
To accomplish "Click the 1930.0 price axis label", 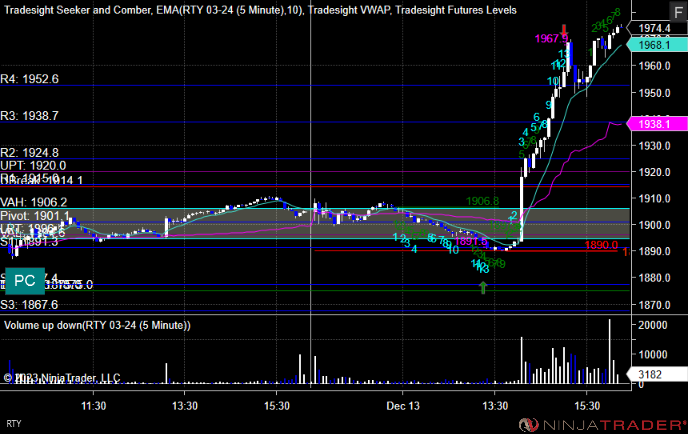I will click(x=654, y=146).
